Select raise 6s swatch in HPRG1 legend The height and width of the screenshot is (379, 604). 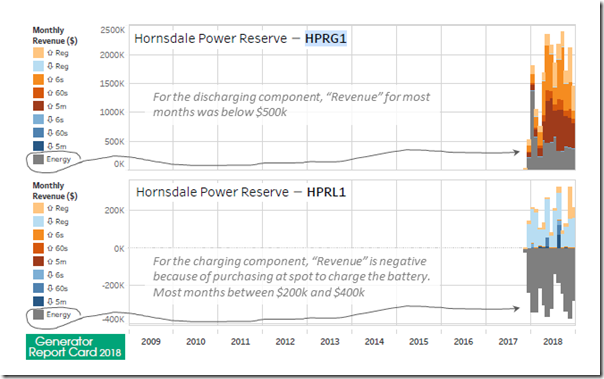pos(39,79)
